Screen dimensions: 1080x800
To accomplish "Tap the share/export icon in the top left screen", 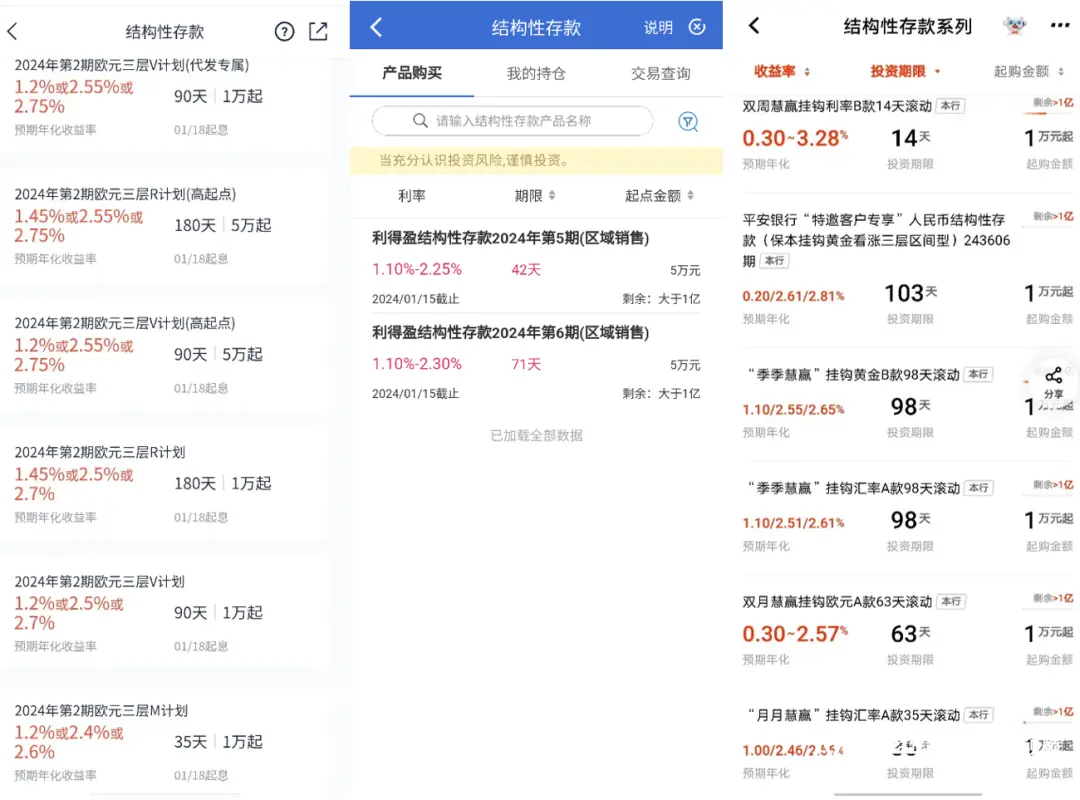I will point(318,31).
